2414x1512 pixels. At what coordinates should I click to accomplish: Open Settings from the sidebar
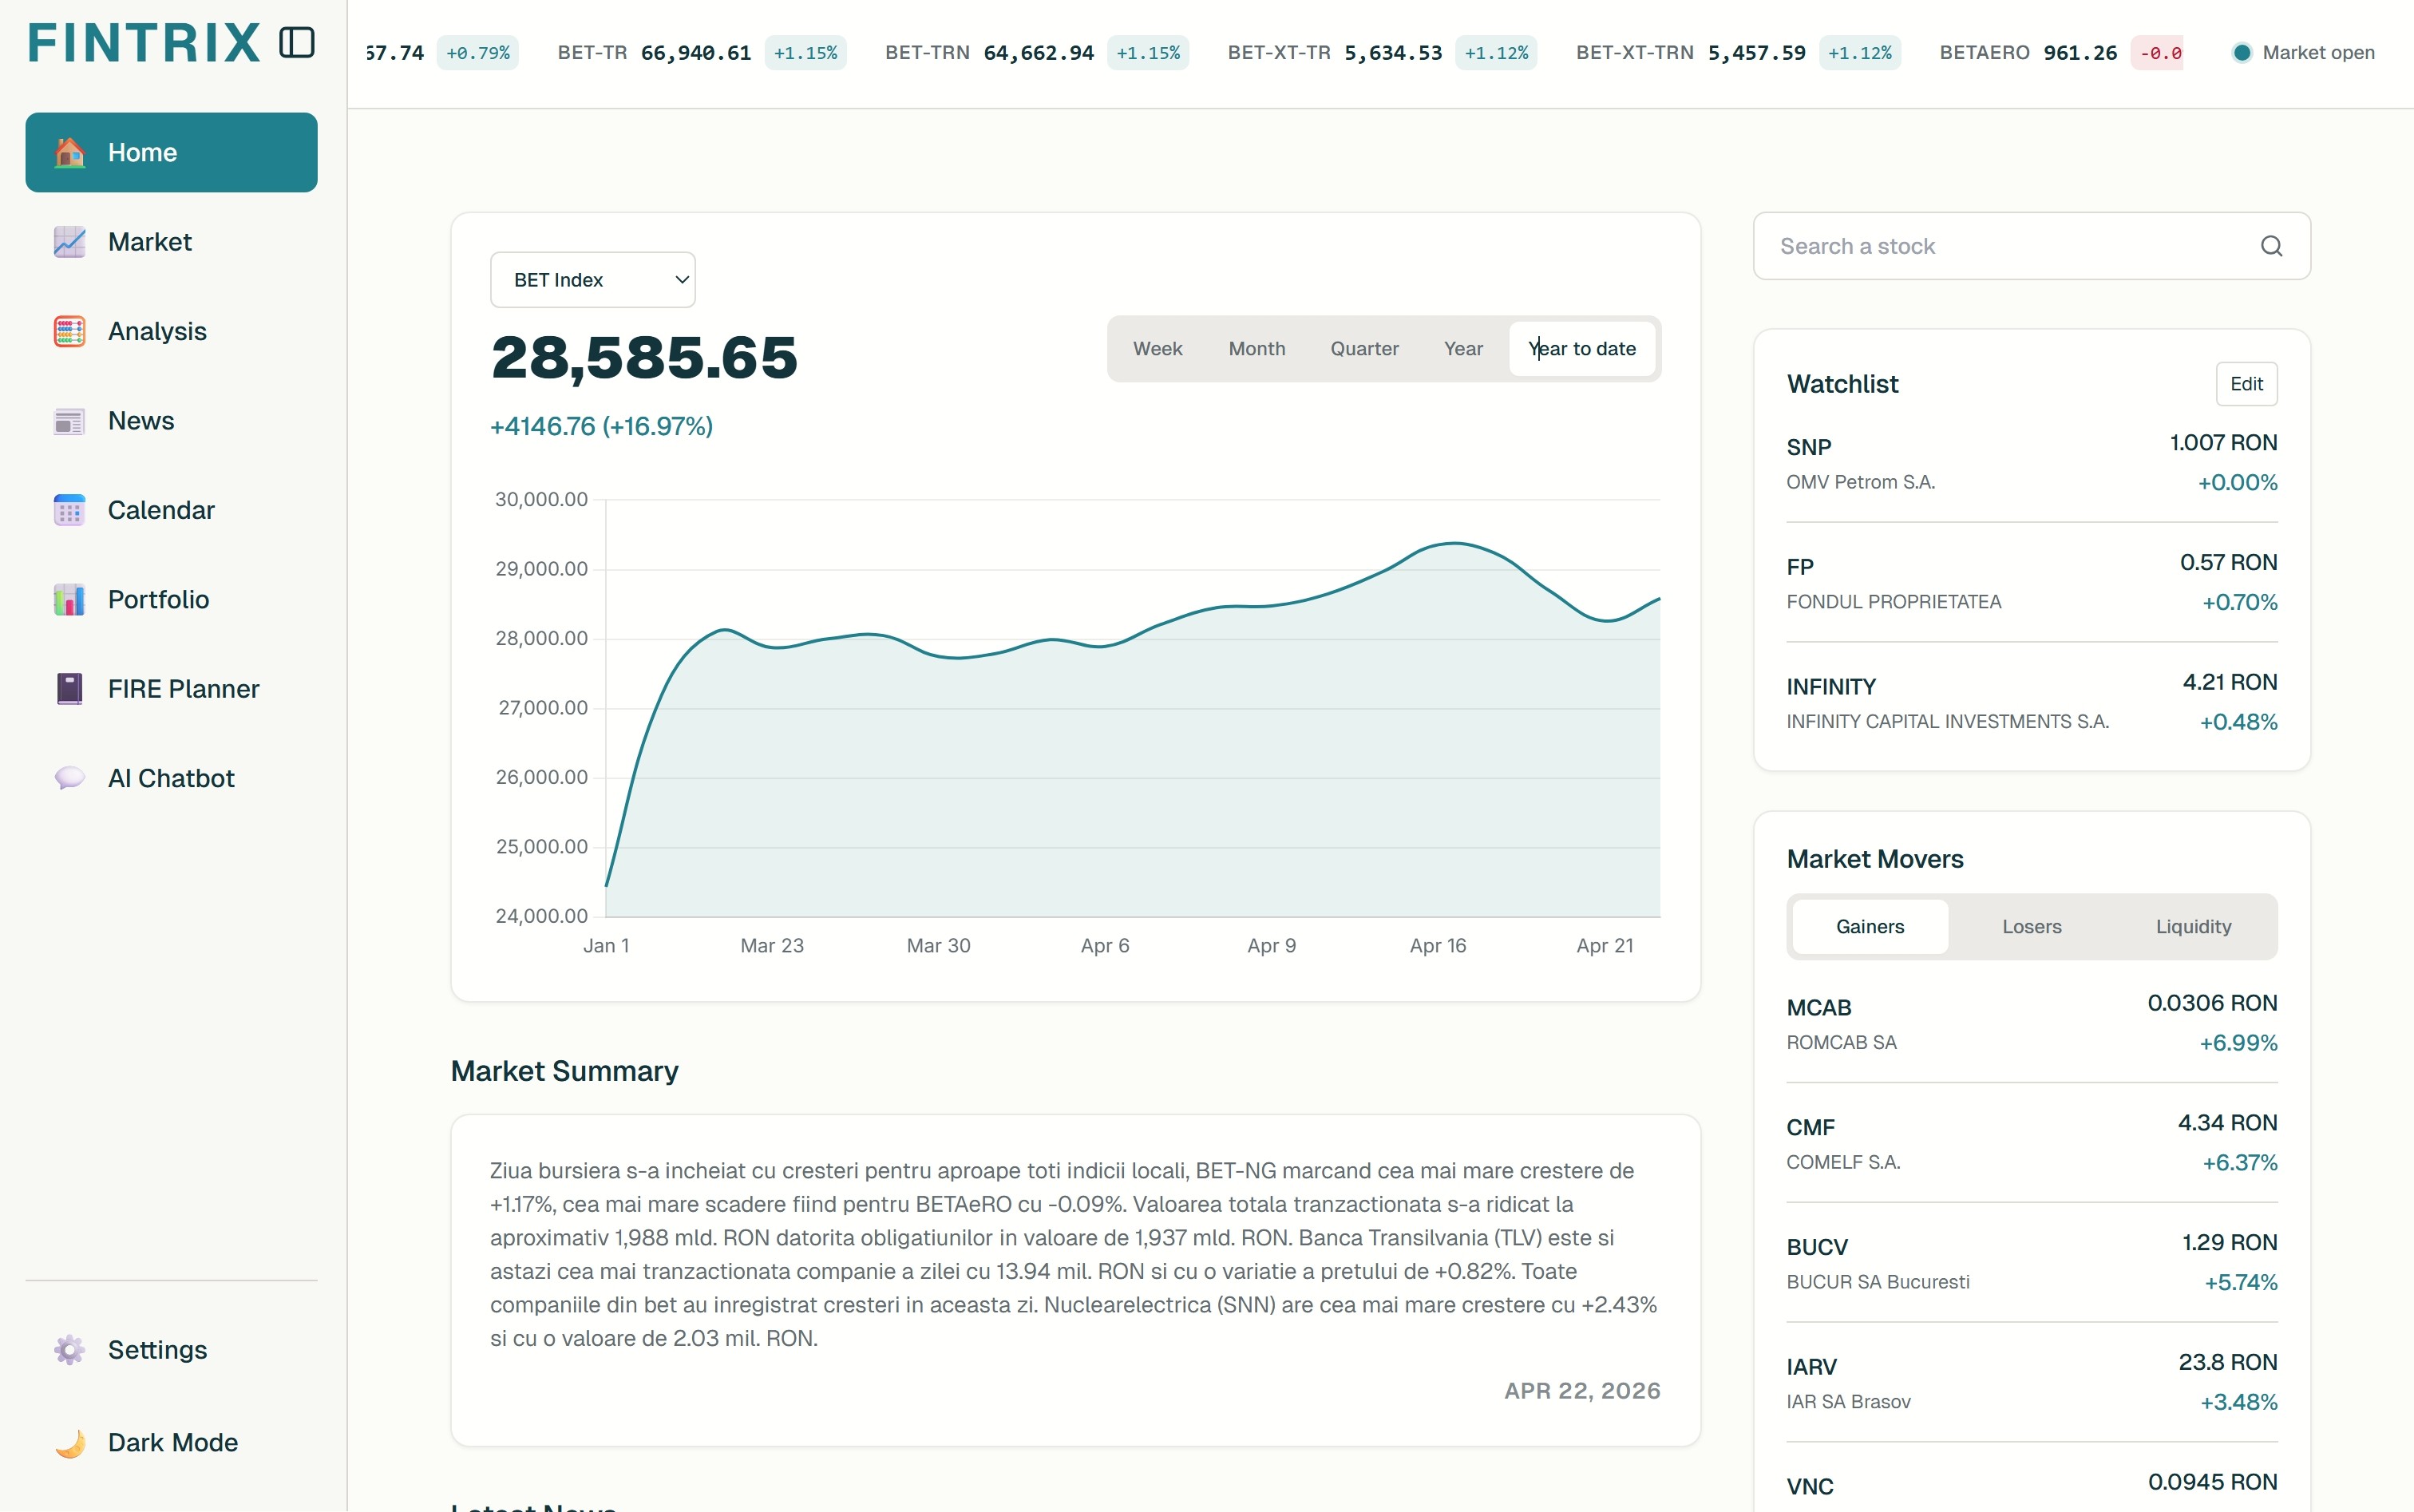point(157,1350)
